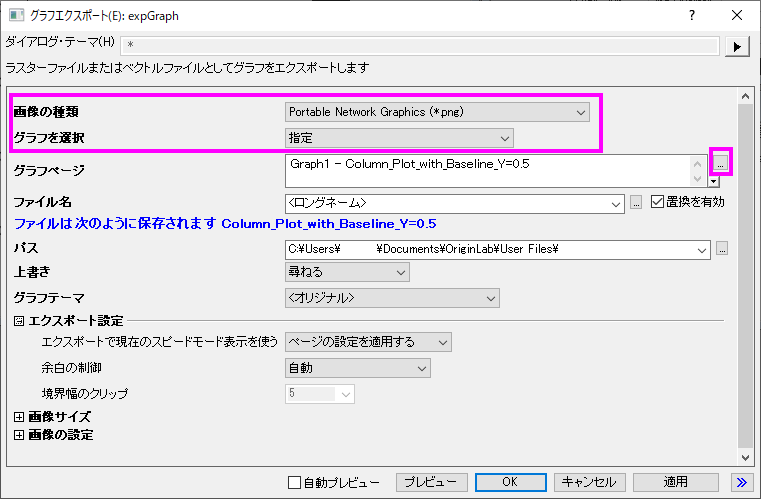Open グラフテーマ dropdown
This screenshot has height=499, width=761.
click(392, 298)
